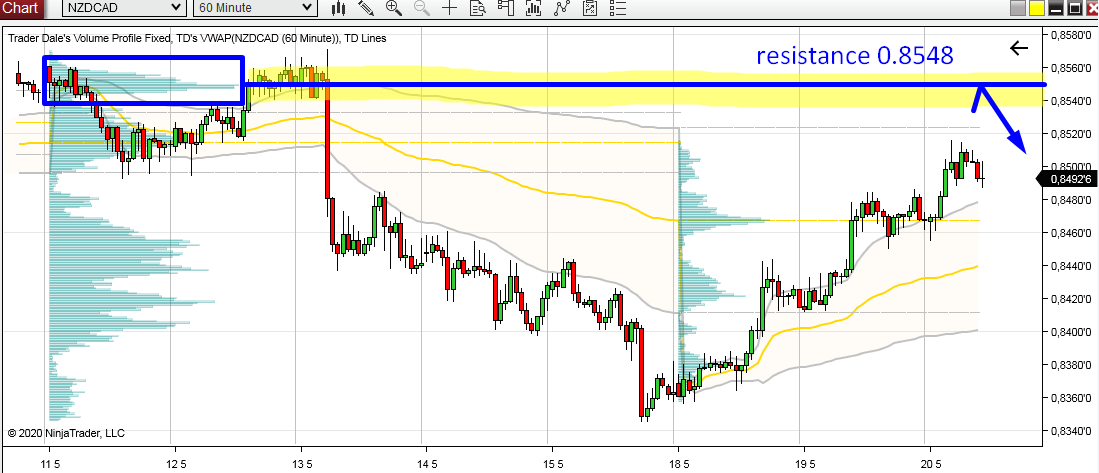Click the 0,8580'0 price axis label
Screen dimensions: 1099x473
1069,34
